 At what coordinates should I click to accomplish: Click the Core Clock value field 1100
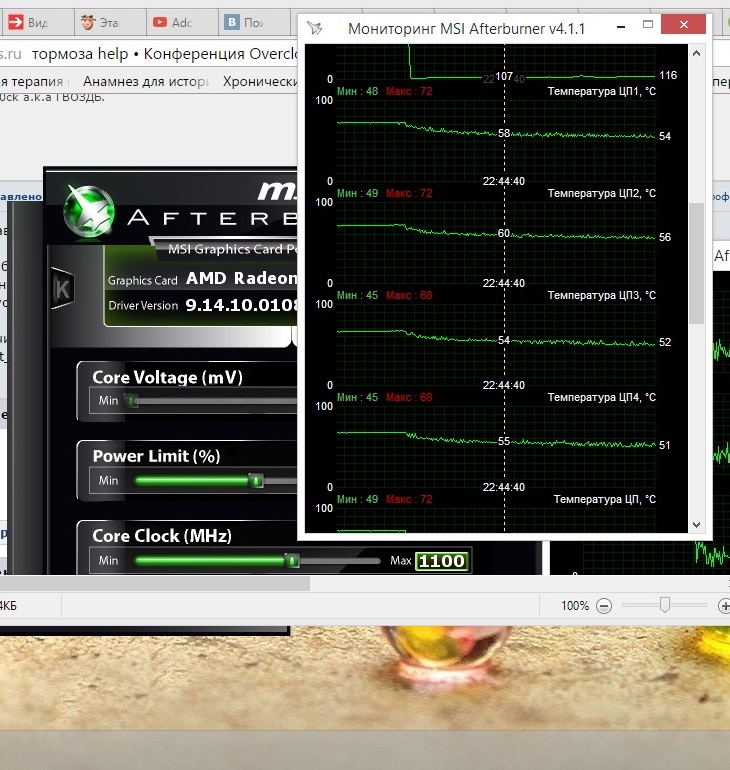click(441, 561)
